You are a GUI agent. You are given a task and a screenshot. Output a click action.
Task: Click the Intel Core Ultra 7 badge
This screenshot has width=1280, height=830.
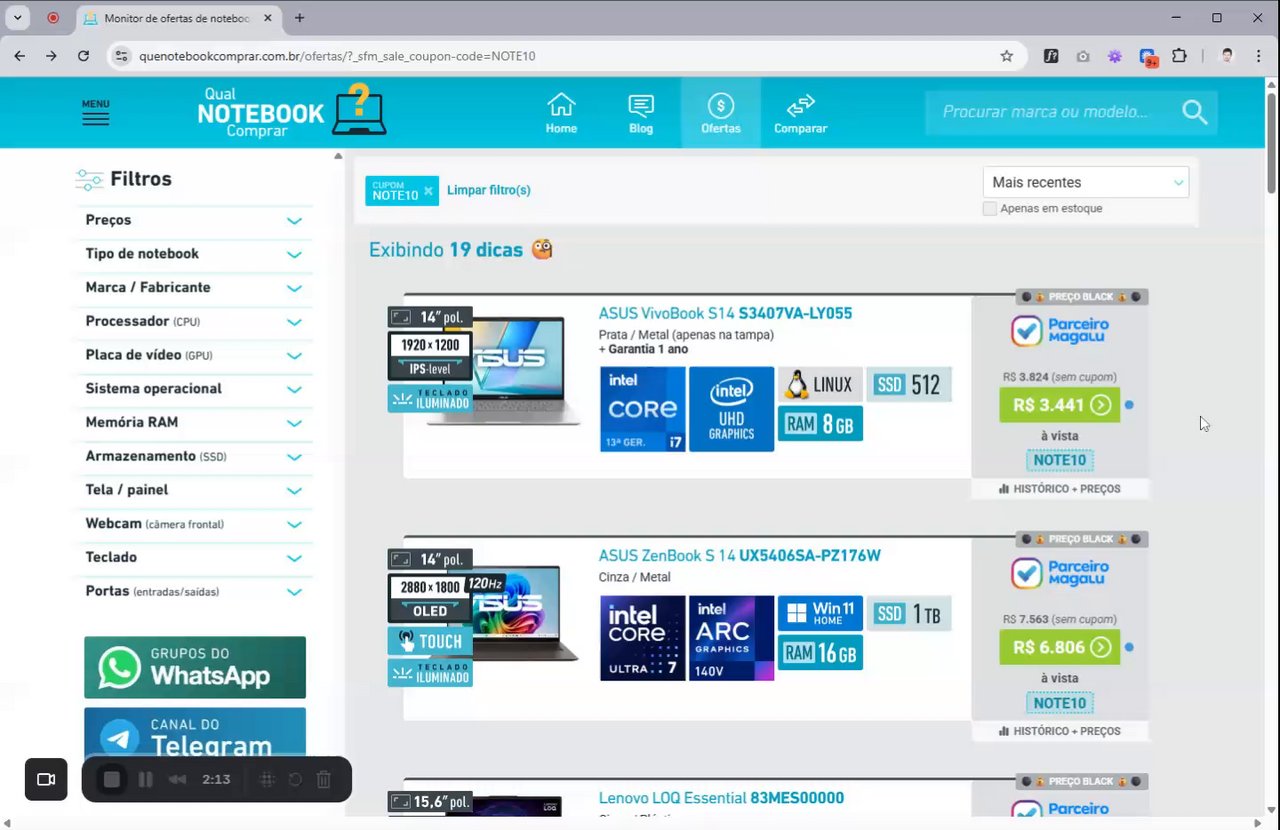pos(643,638)
